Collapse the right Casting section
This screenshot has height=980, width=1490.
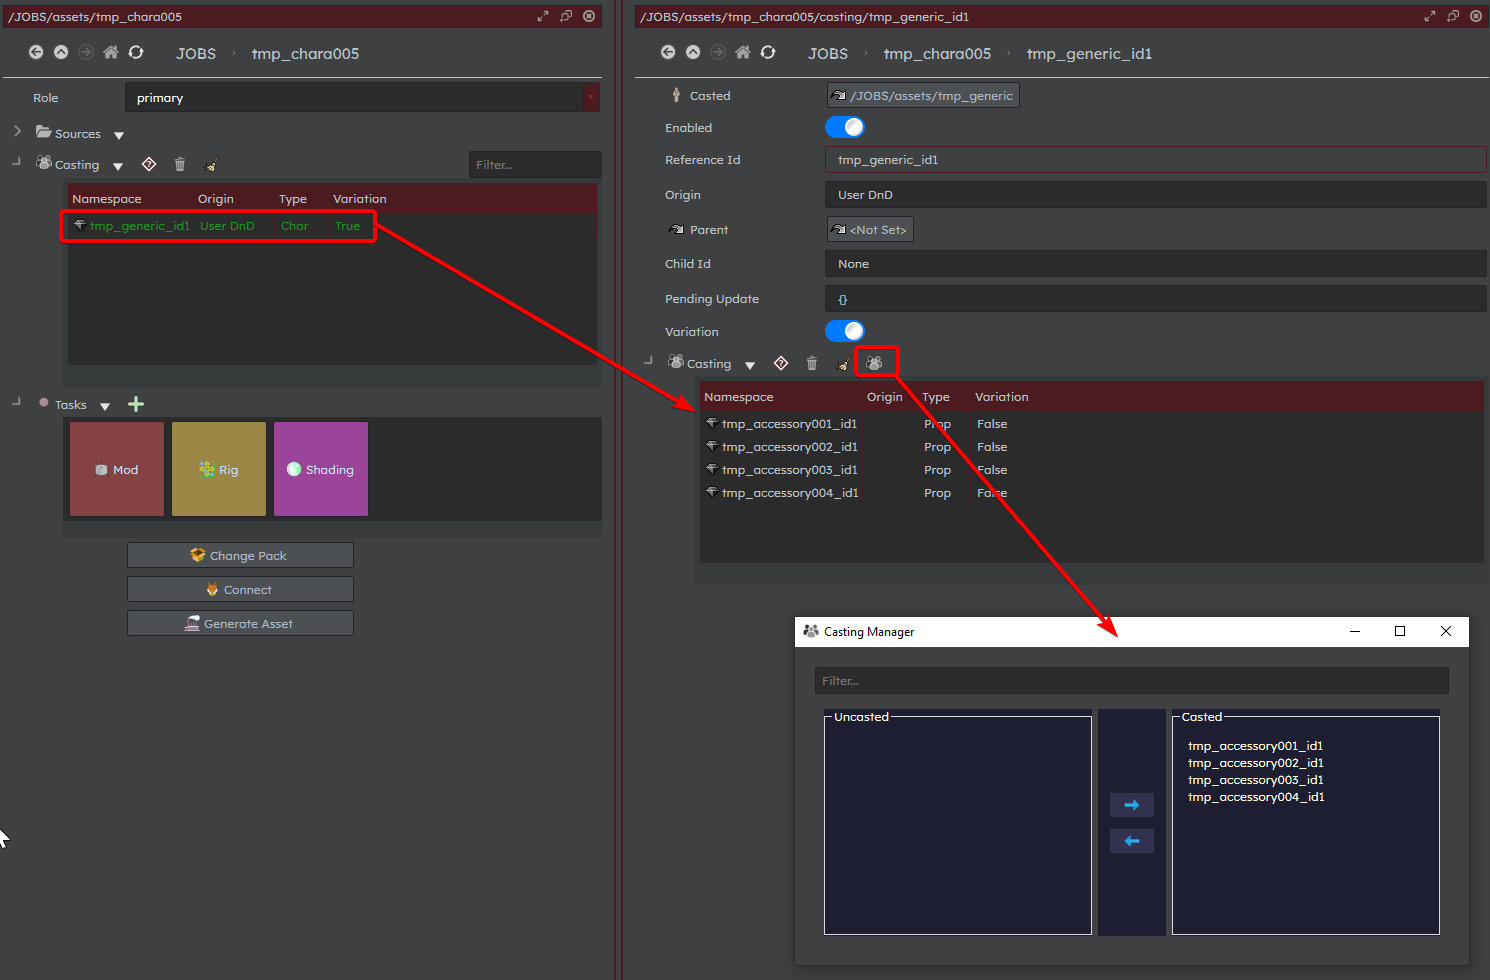tap(648, 359)
